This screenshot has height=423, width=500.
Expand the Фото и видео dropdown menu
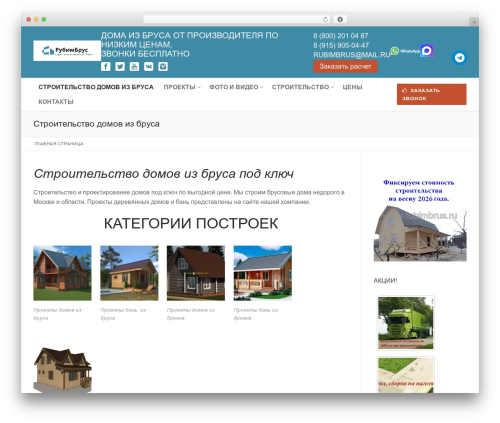click(236, 87)
